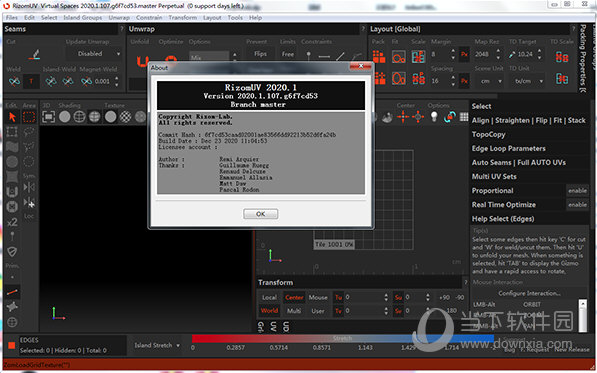Select the Center pivot mode
597x373 pixels.
pos(294,297)
